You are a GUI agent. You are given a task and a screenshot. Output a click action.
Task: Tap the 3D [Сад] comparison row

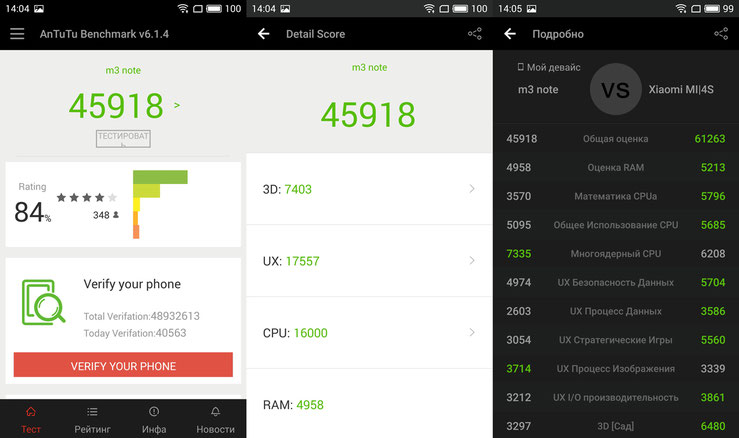(x=616, y=426)
